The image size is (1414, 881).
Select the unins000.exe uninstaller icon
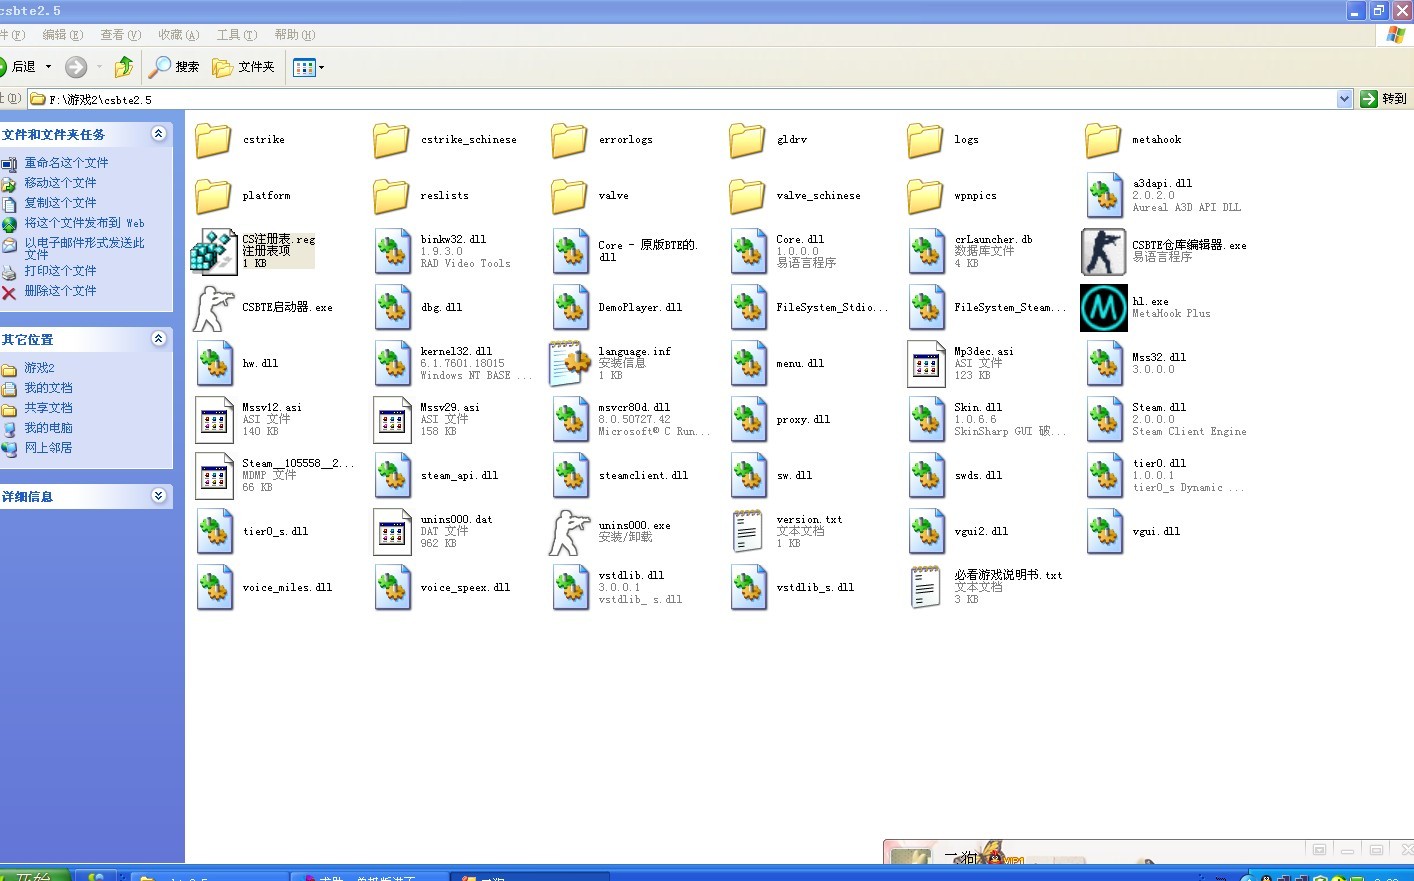click(569, 532)
